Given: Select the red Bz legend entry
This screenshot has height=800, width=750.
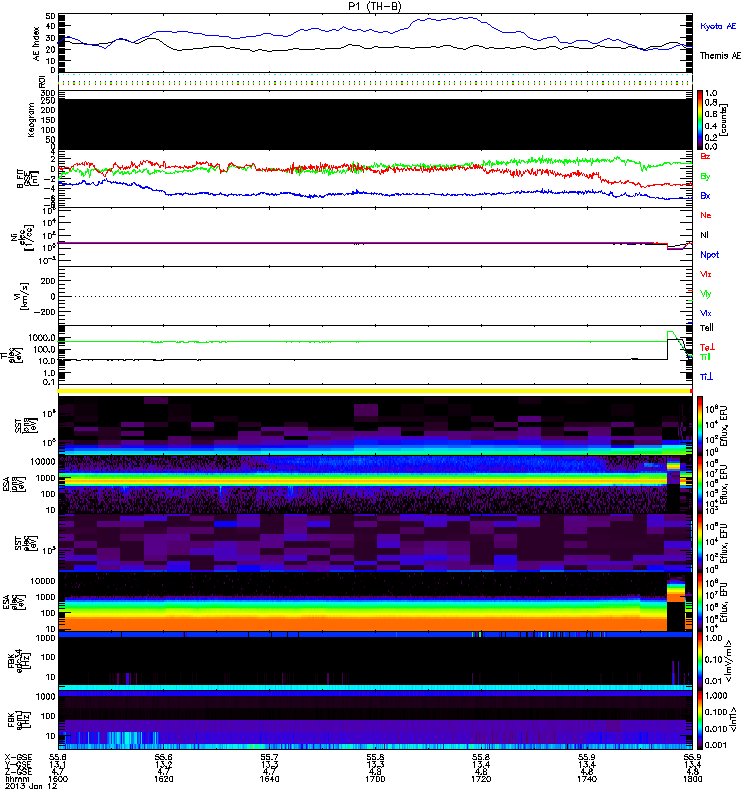Looking at the screenshot, I should coord(705,157).
